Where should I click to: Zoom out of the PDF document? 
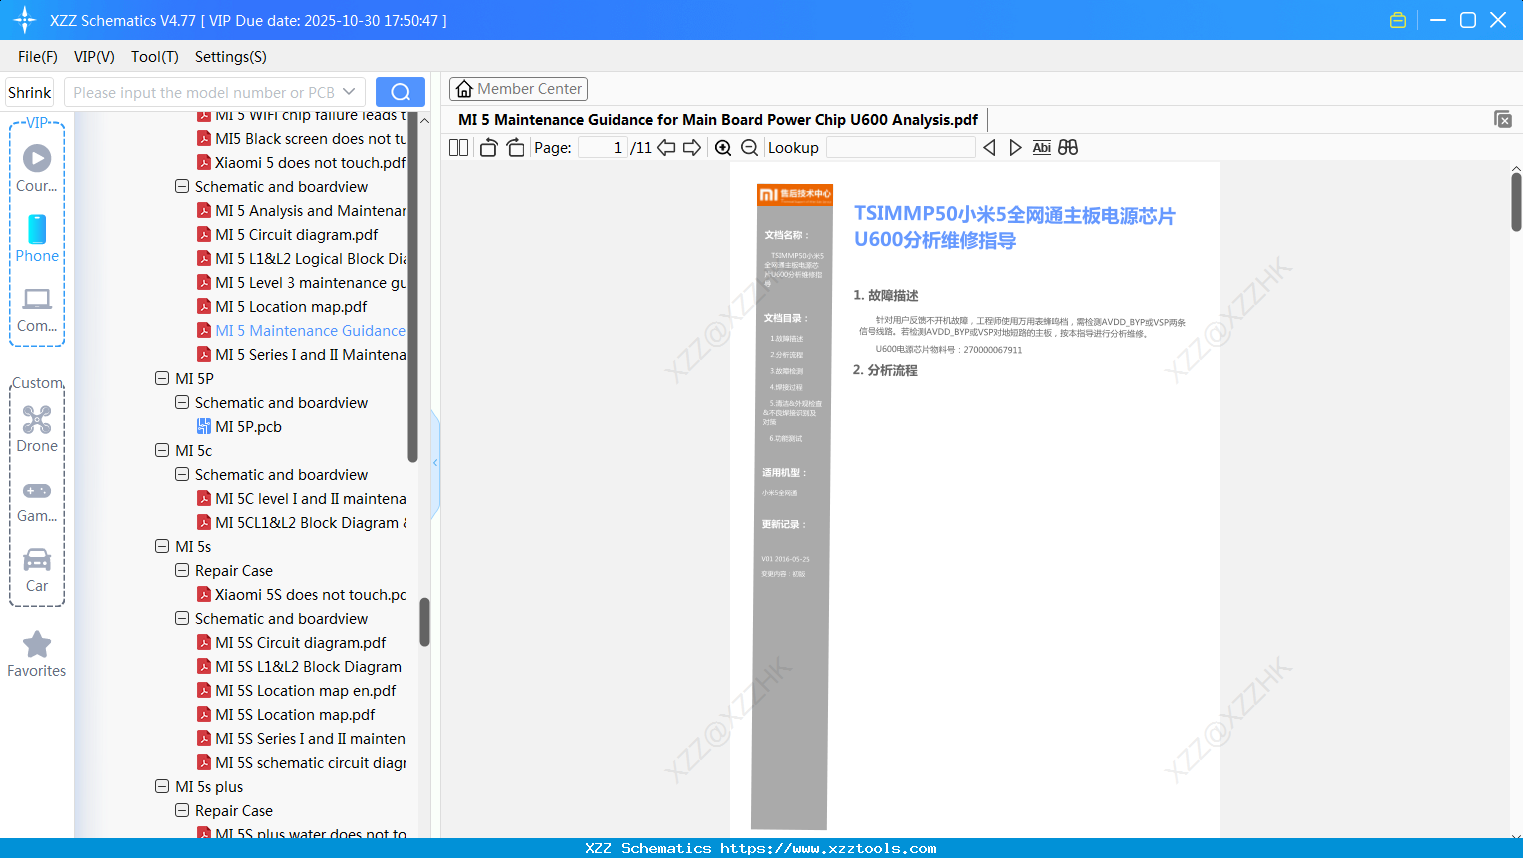pos(748,147)
